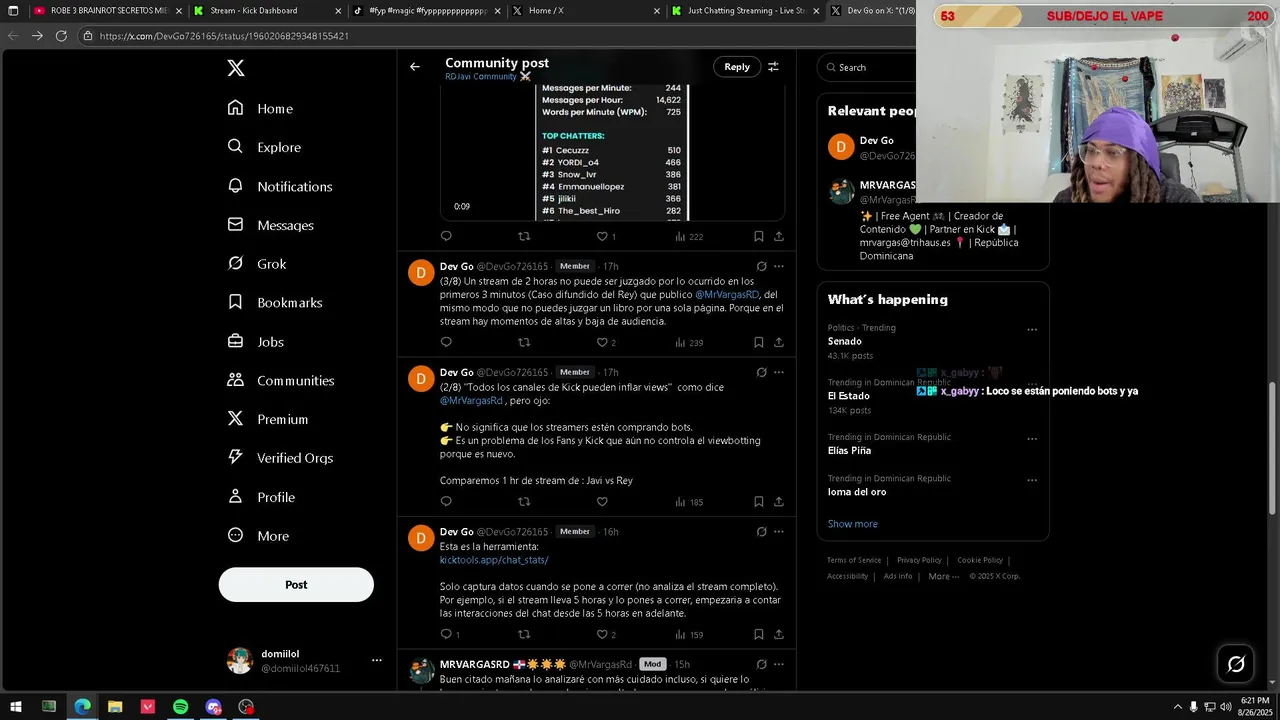This screenshot has width=1280, height=720.
Task: Bookmark the (2/8) post
Action: pos(758,502)
